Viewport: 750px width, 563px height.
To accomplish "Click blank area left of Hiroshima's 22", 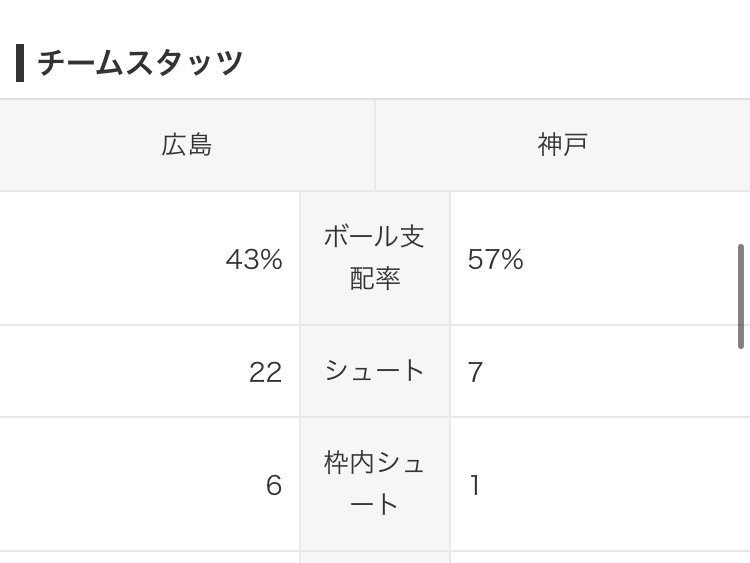I will coord(122,372).
